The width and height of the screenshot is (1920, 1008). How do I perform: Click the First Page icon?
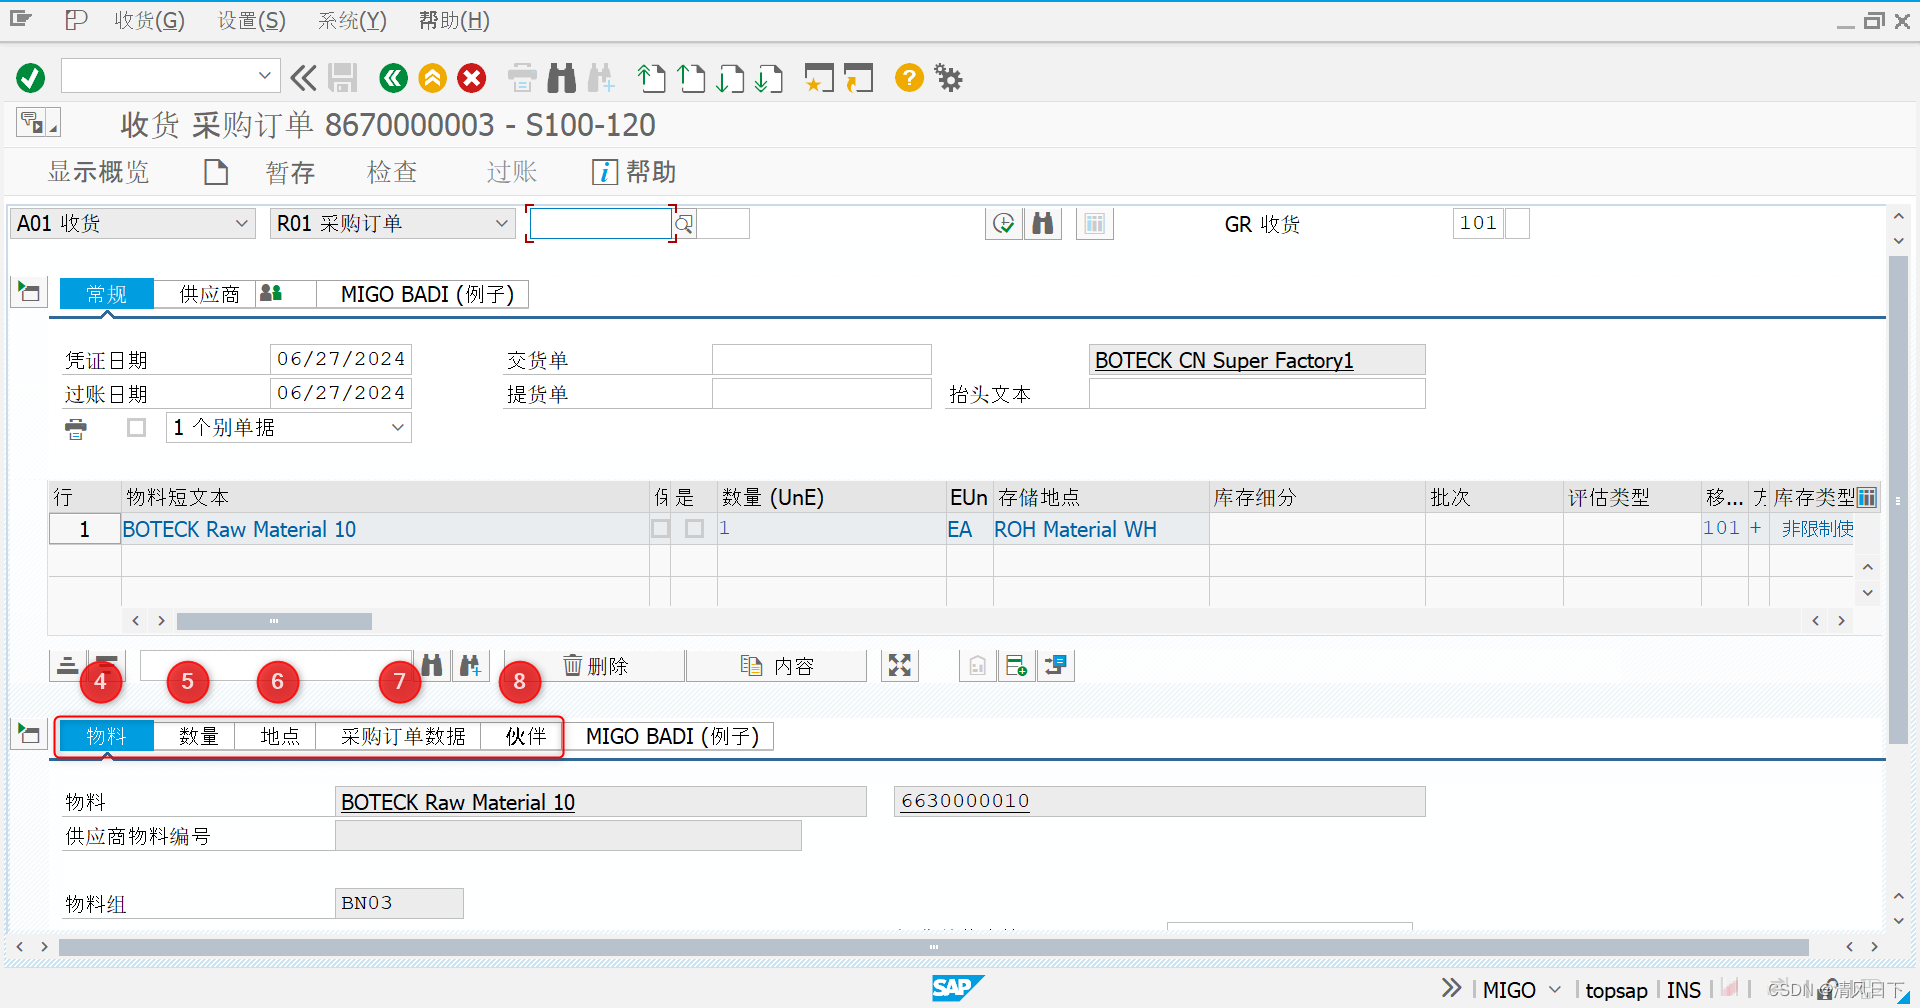tap(651, 78)
